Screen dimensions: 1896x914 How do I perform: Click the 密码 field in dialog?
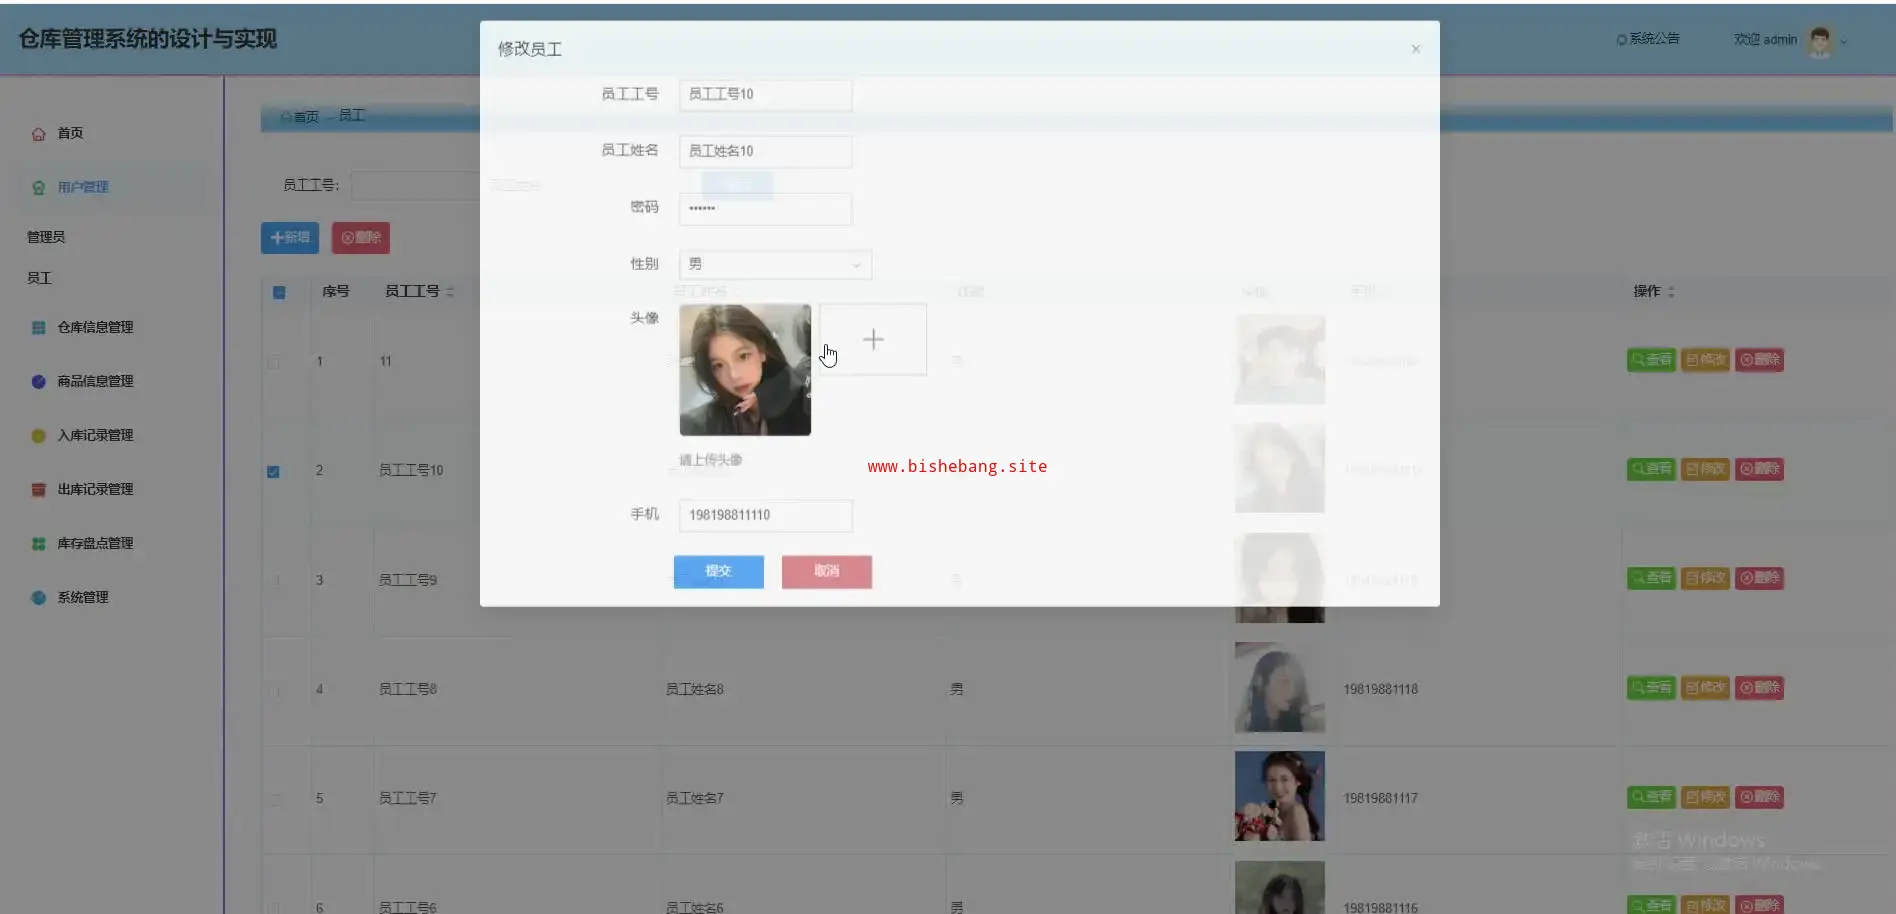765,208
